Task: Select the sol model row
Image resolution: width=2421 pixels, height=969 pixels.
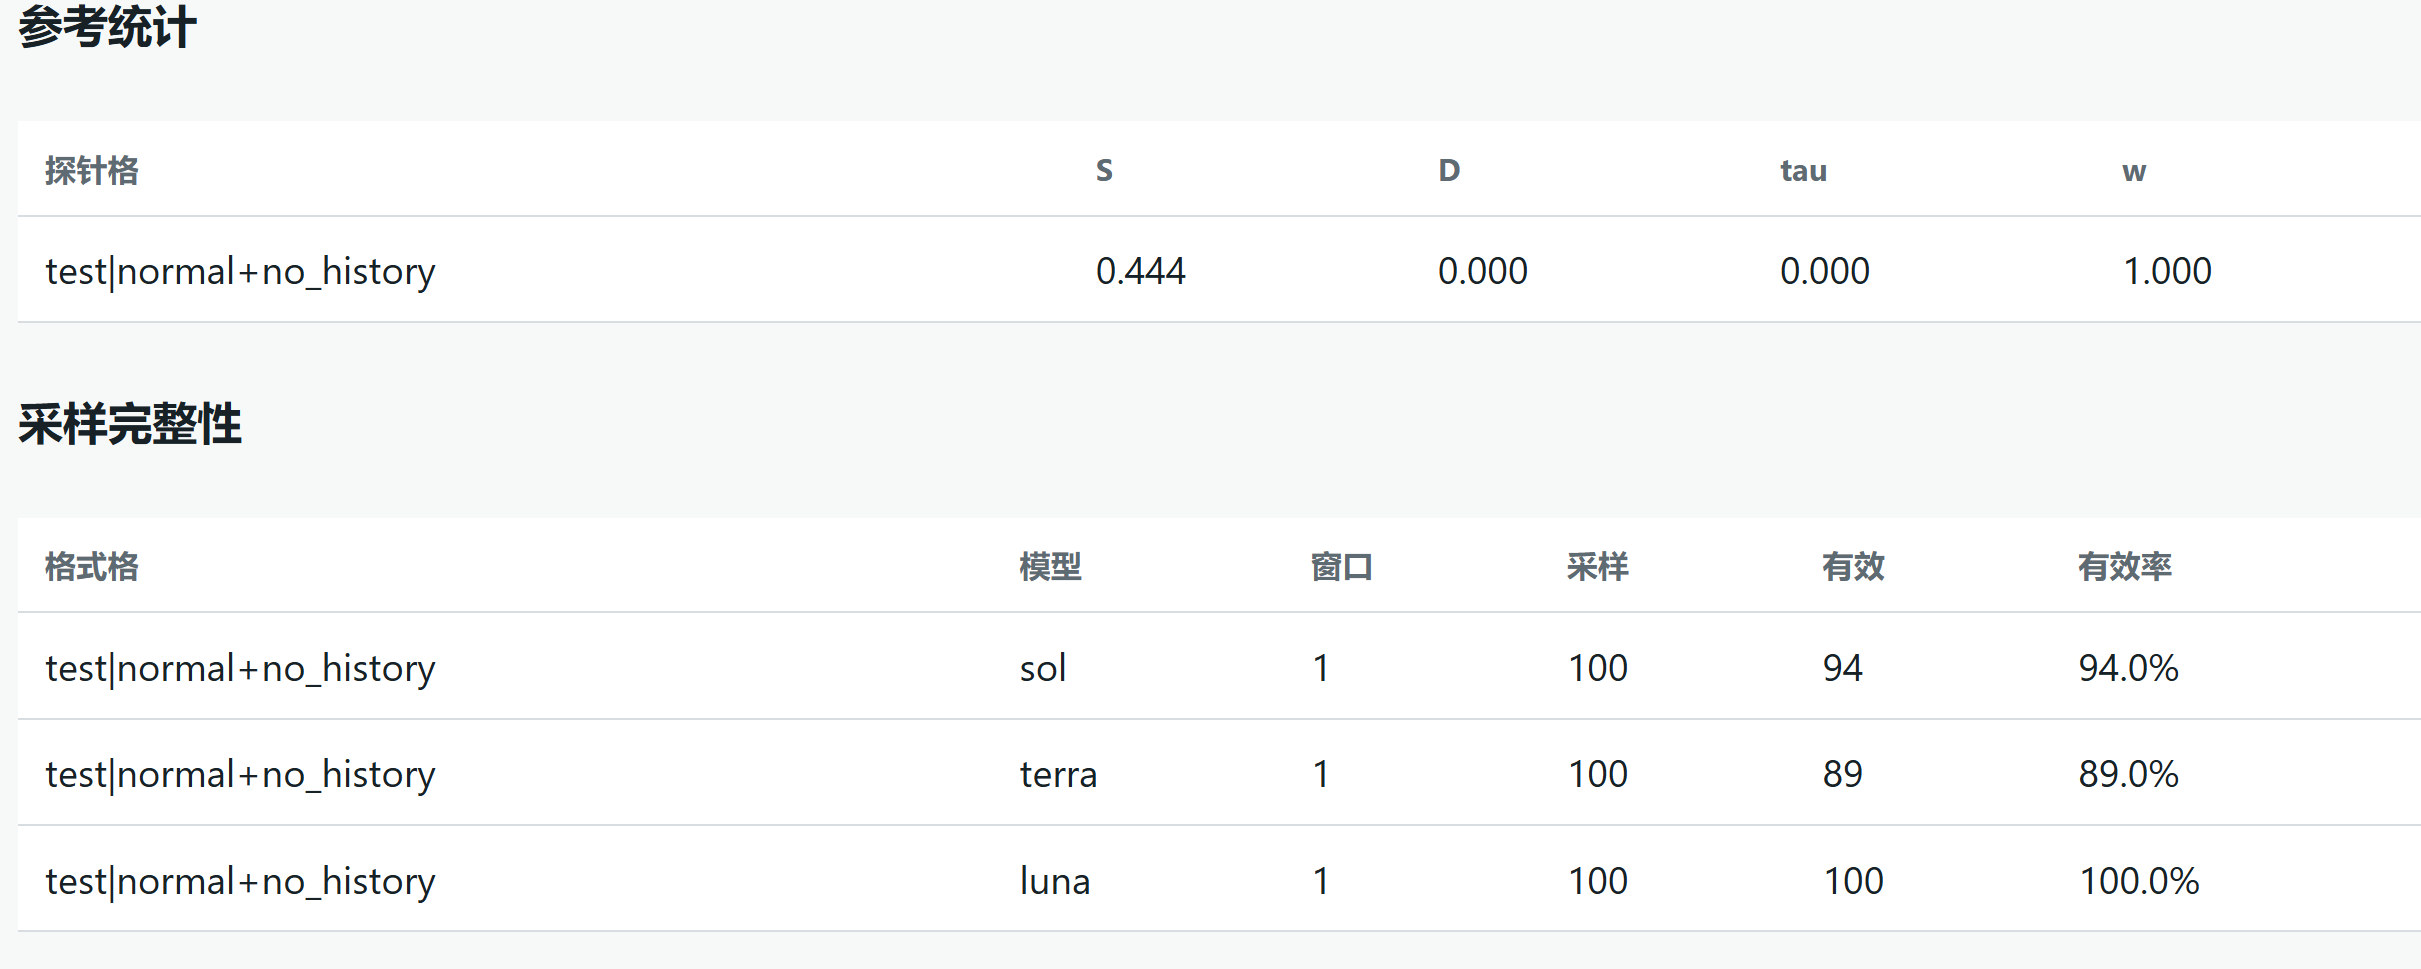Action: 1219,666
